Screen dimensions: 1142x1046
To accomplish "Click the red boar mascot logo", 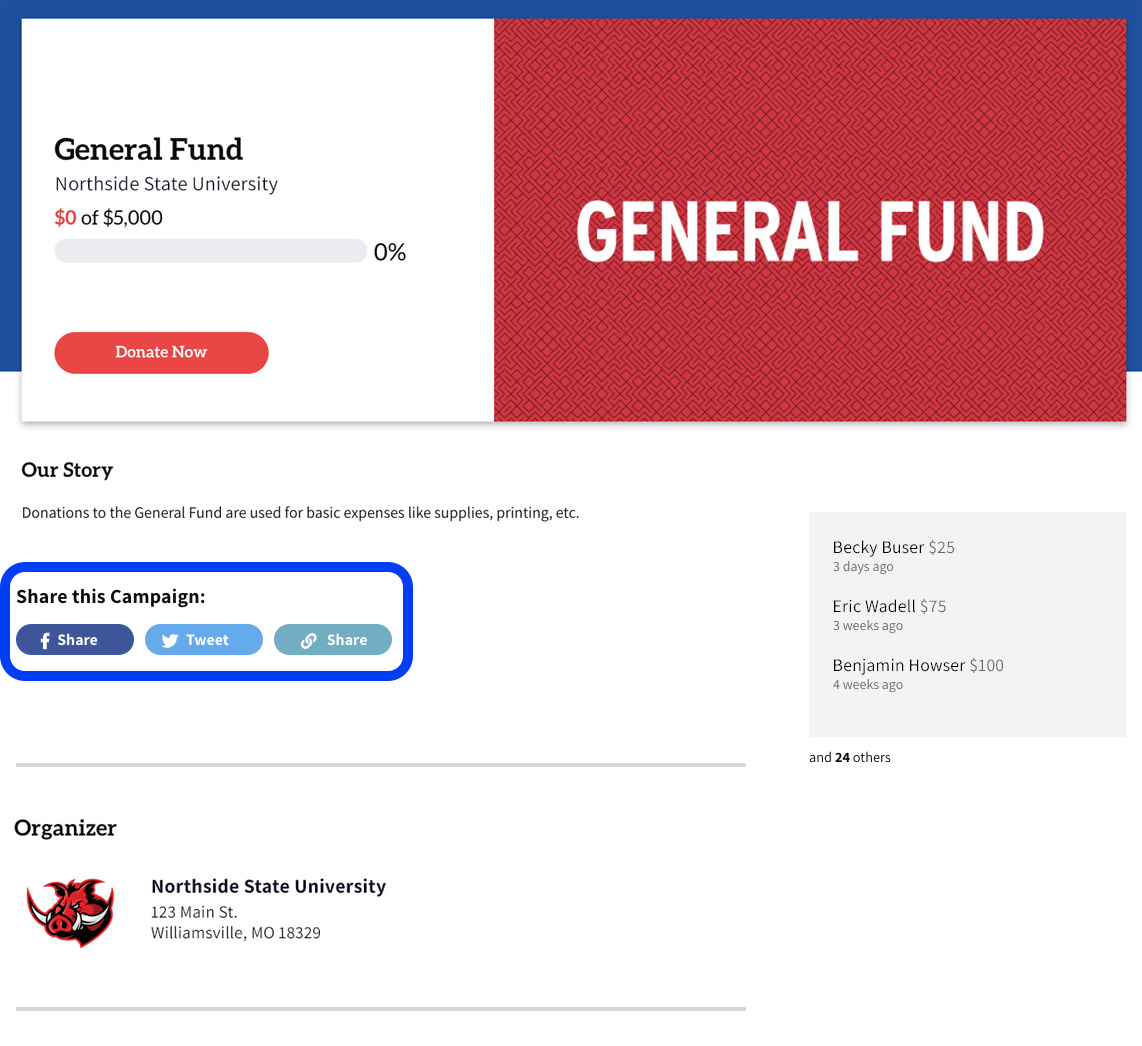I will tap(71, 912).
